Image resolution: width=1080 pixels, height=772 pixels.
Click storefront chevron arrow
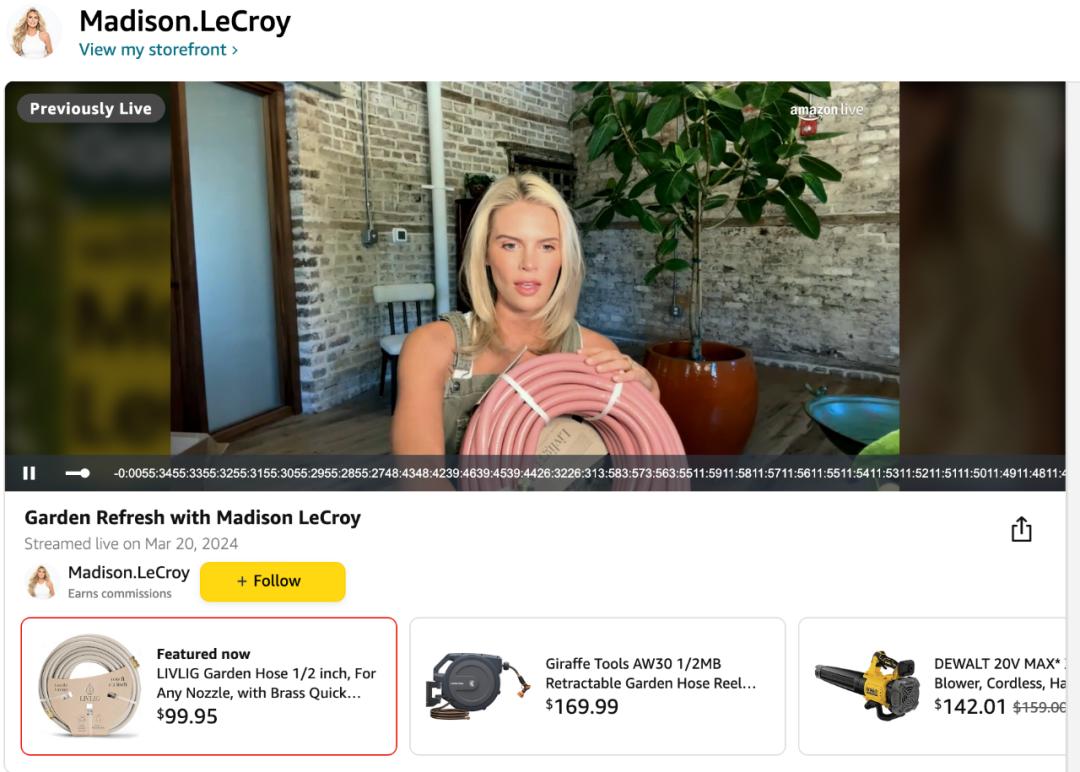point(235,50)
